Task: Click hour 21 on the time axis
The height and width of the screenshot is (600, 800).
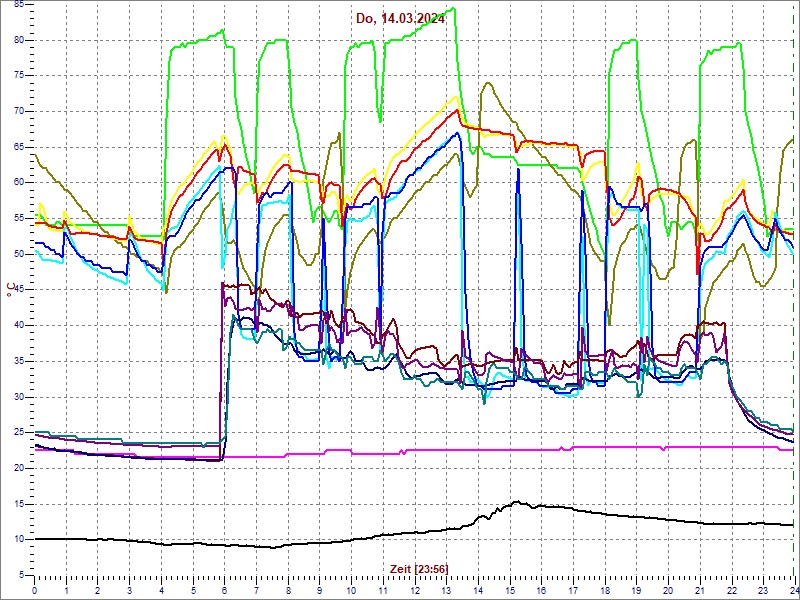Action: pos(701,588)
